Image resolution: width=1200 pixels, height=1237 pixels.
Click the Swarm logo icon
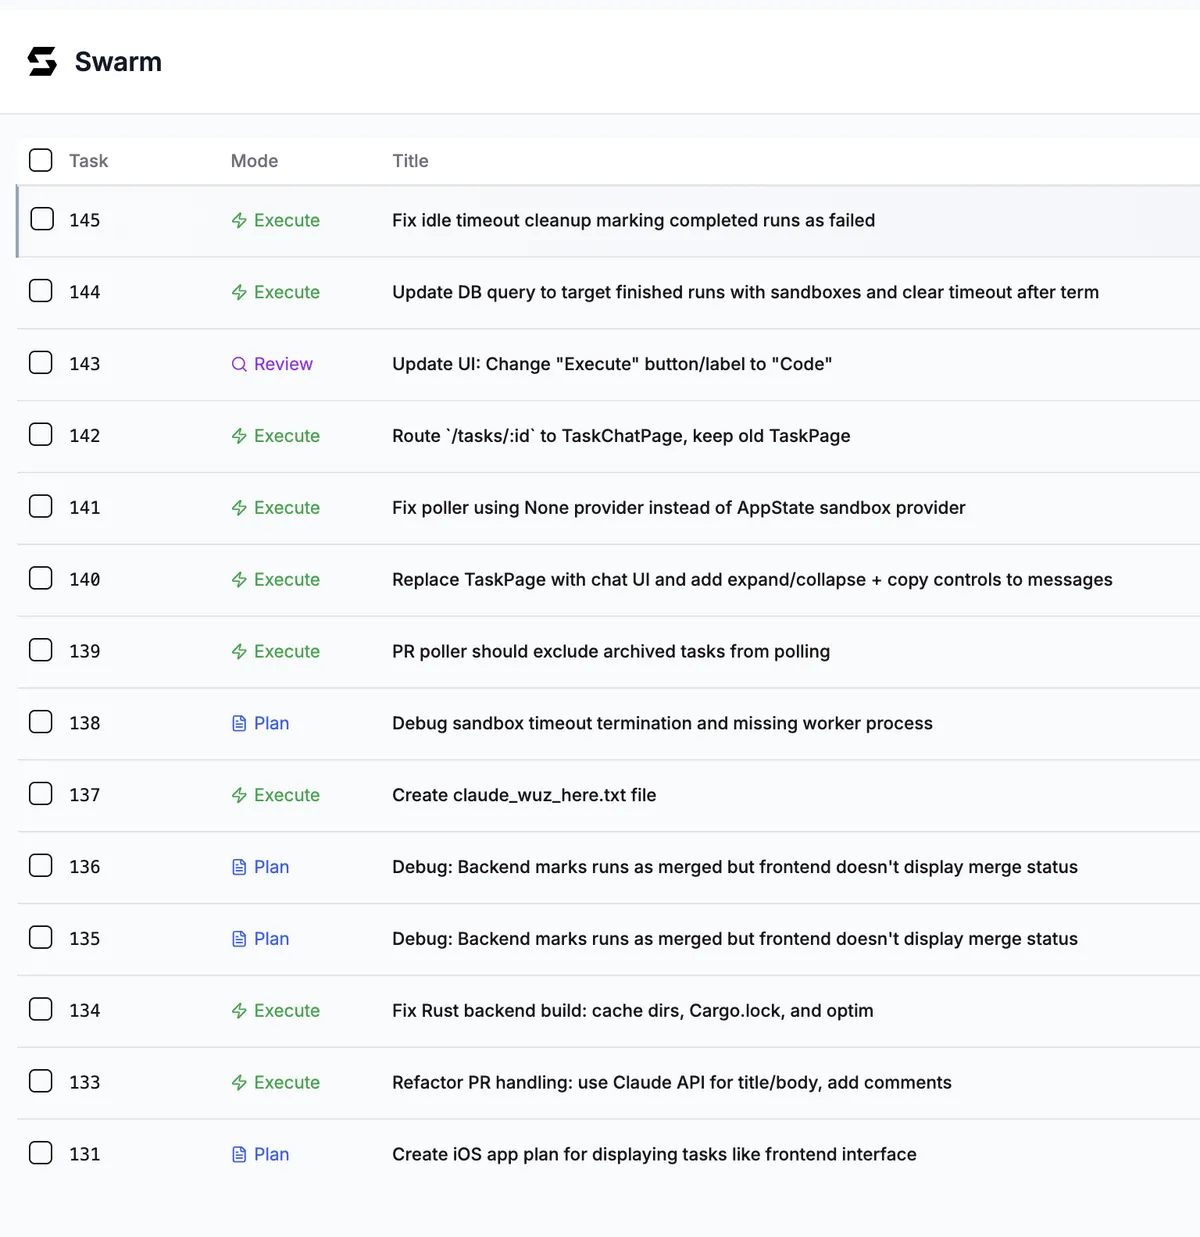coord(42,62)
